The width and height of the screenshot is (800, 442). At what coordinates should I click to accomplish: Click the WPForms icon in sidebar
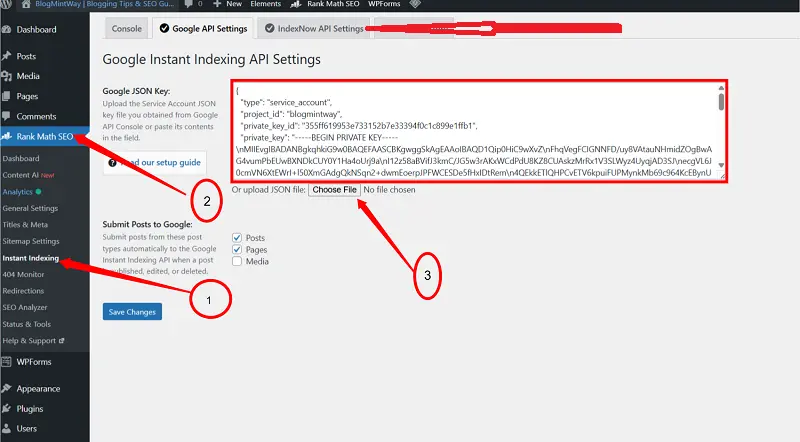(8, 362)
